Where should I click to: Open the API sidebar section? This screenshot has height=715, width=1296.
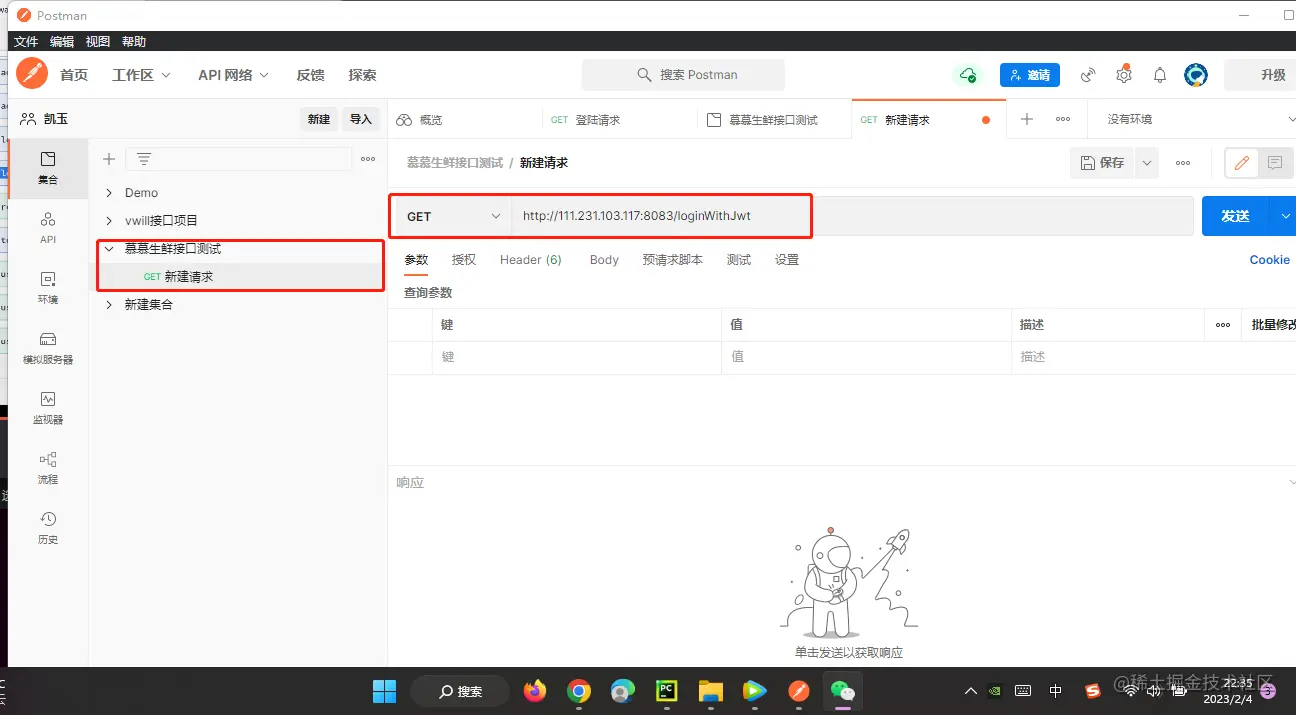48,227
